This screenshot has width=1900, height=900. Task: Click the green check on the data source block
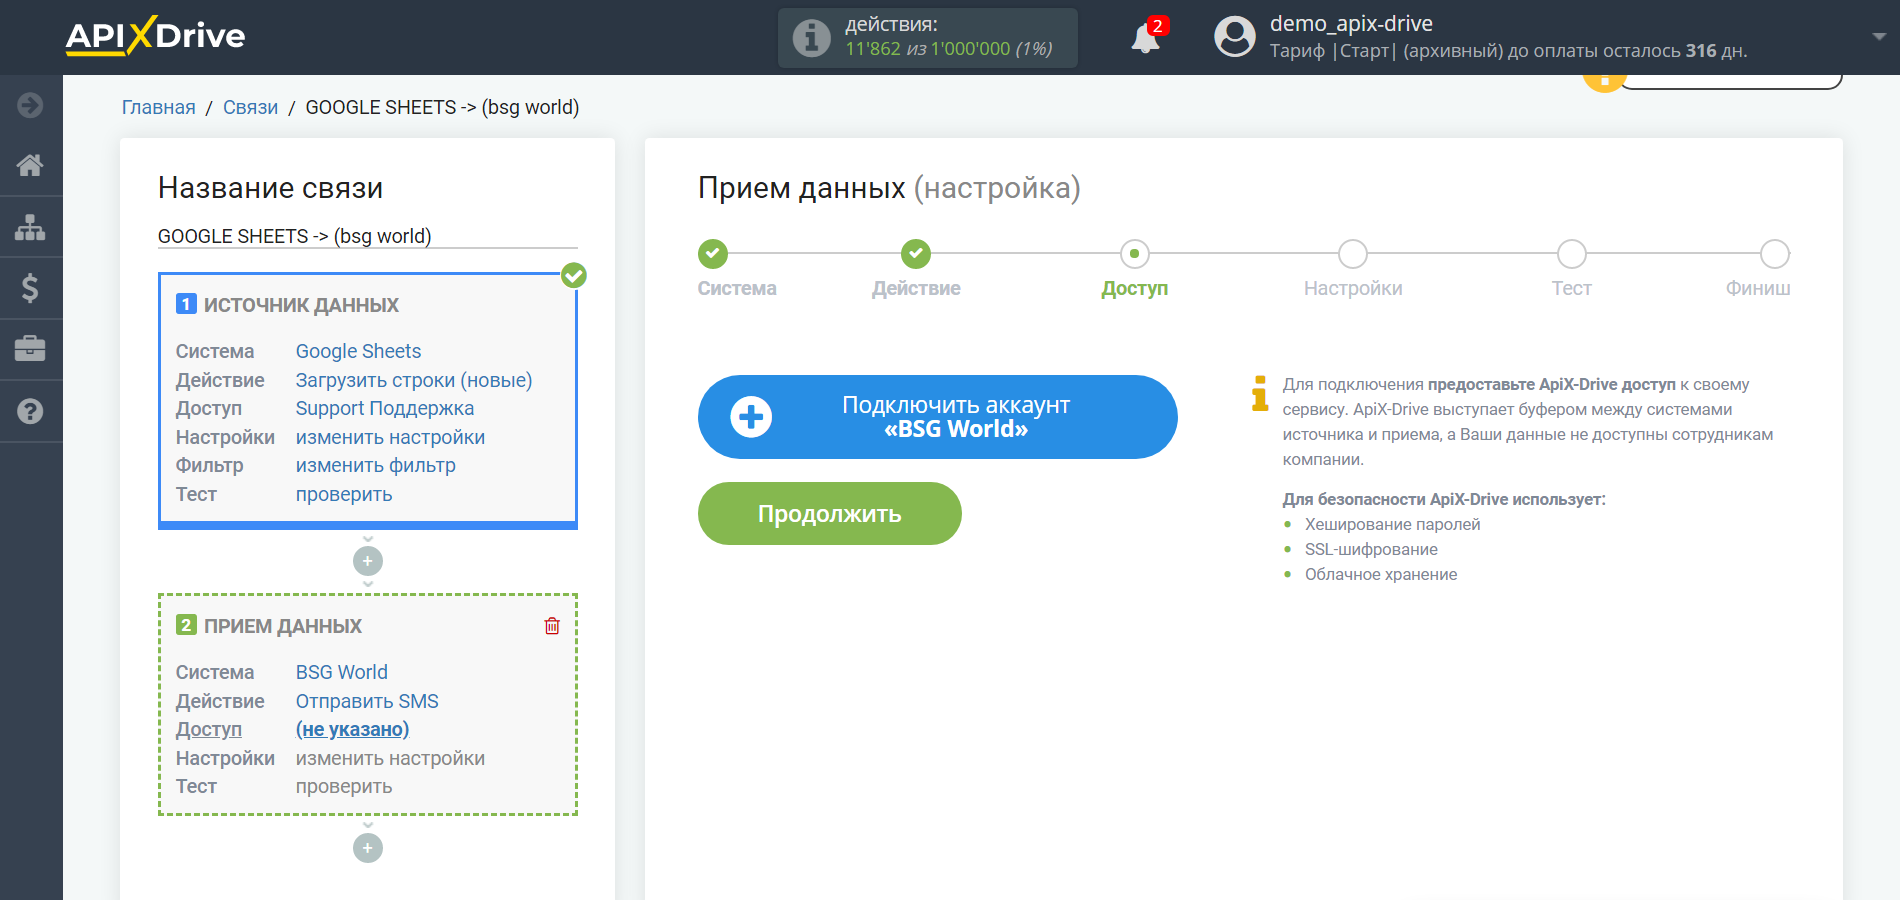tap(574, 275)
